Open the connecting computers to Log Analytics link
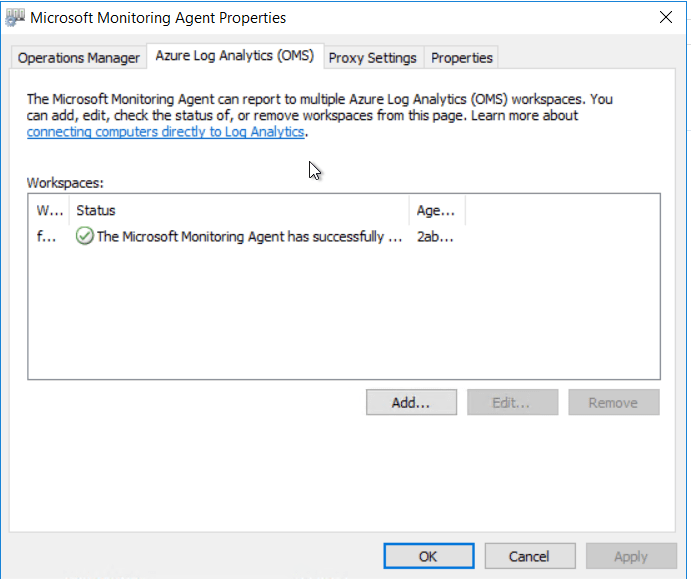 coord(165,132)
